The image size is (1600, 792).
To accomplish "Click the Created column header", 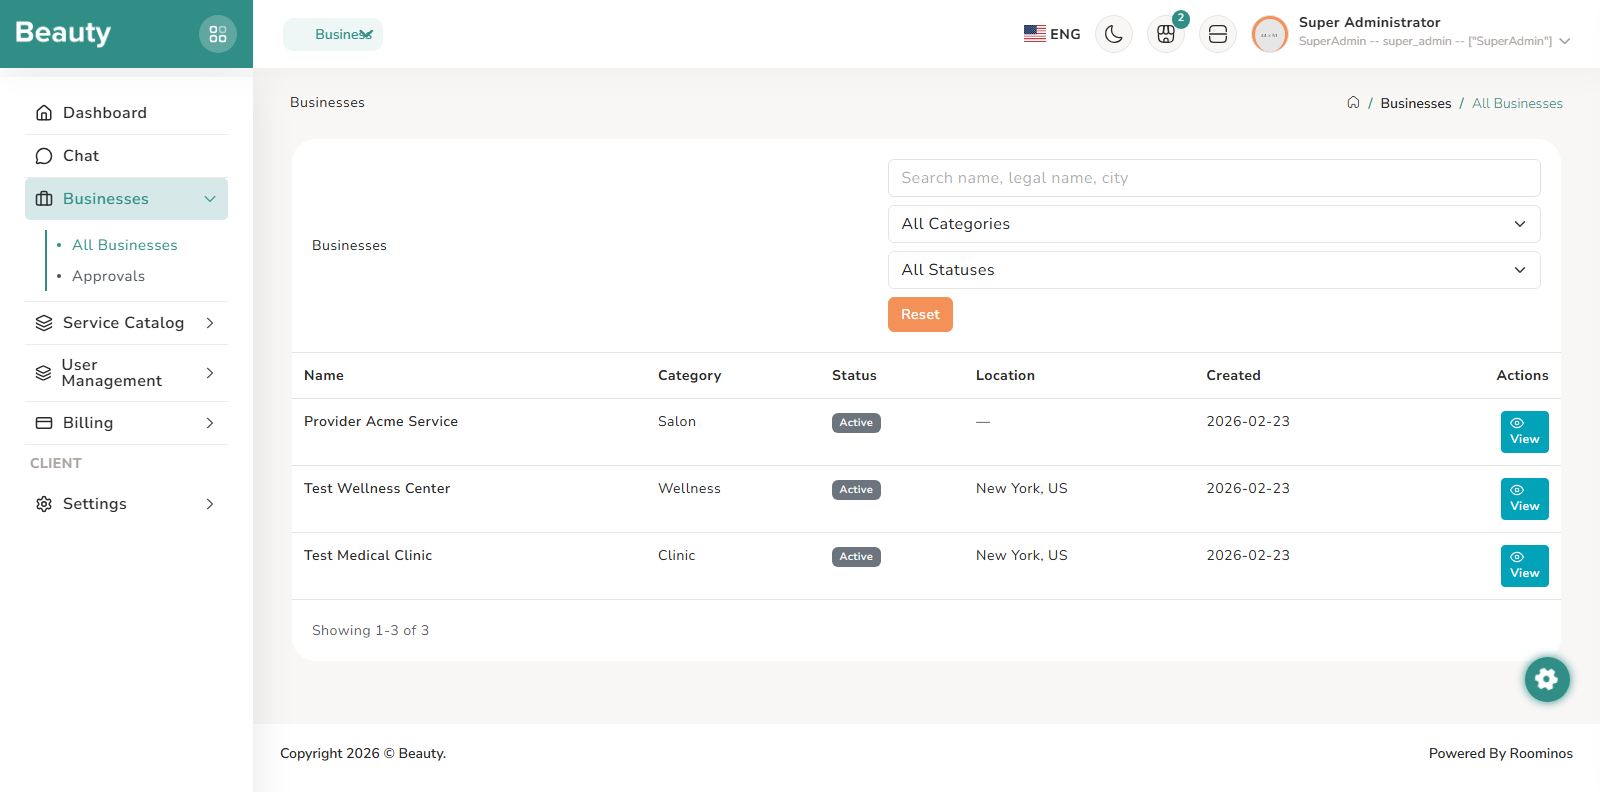I will [1233, 375].
